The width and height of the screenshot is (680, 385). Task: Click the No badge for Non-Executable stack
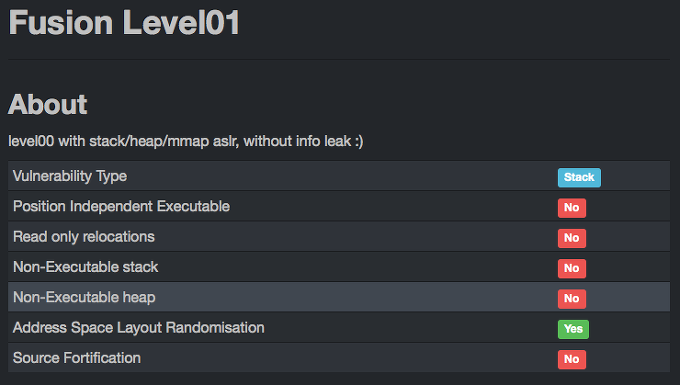click(572, 268)
